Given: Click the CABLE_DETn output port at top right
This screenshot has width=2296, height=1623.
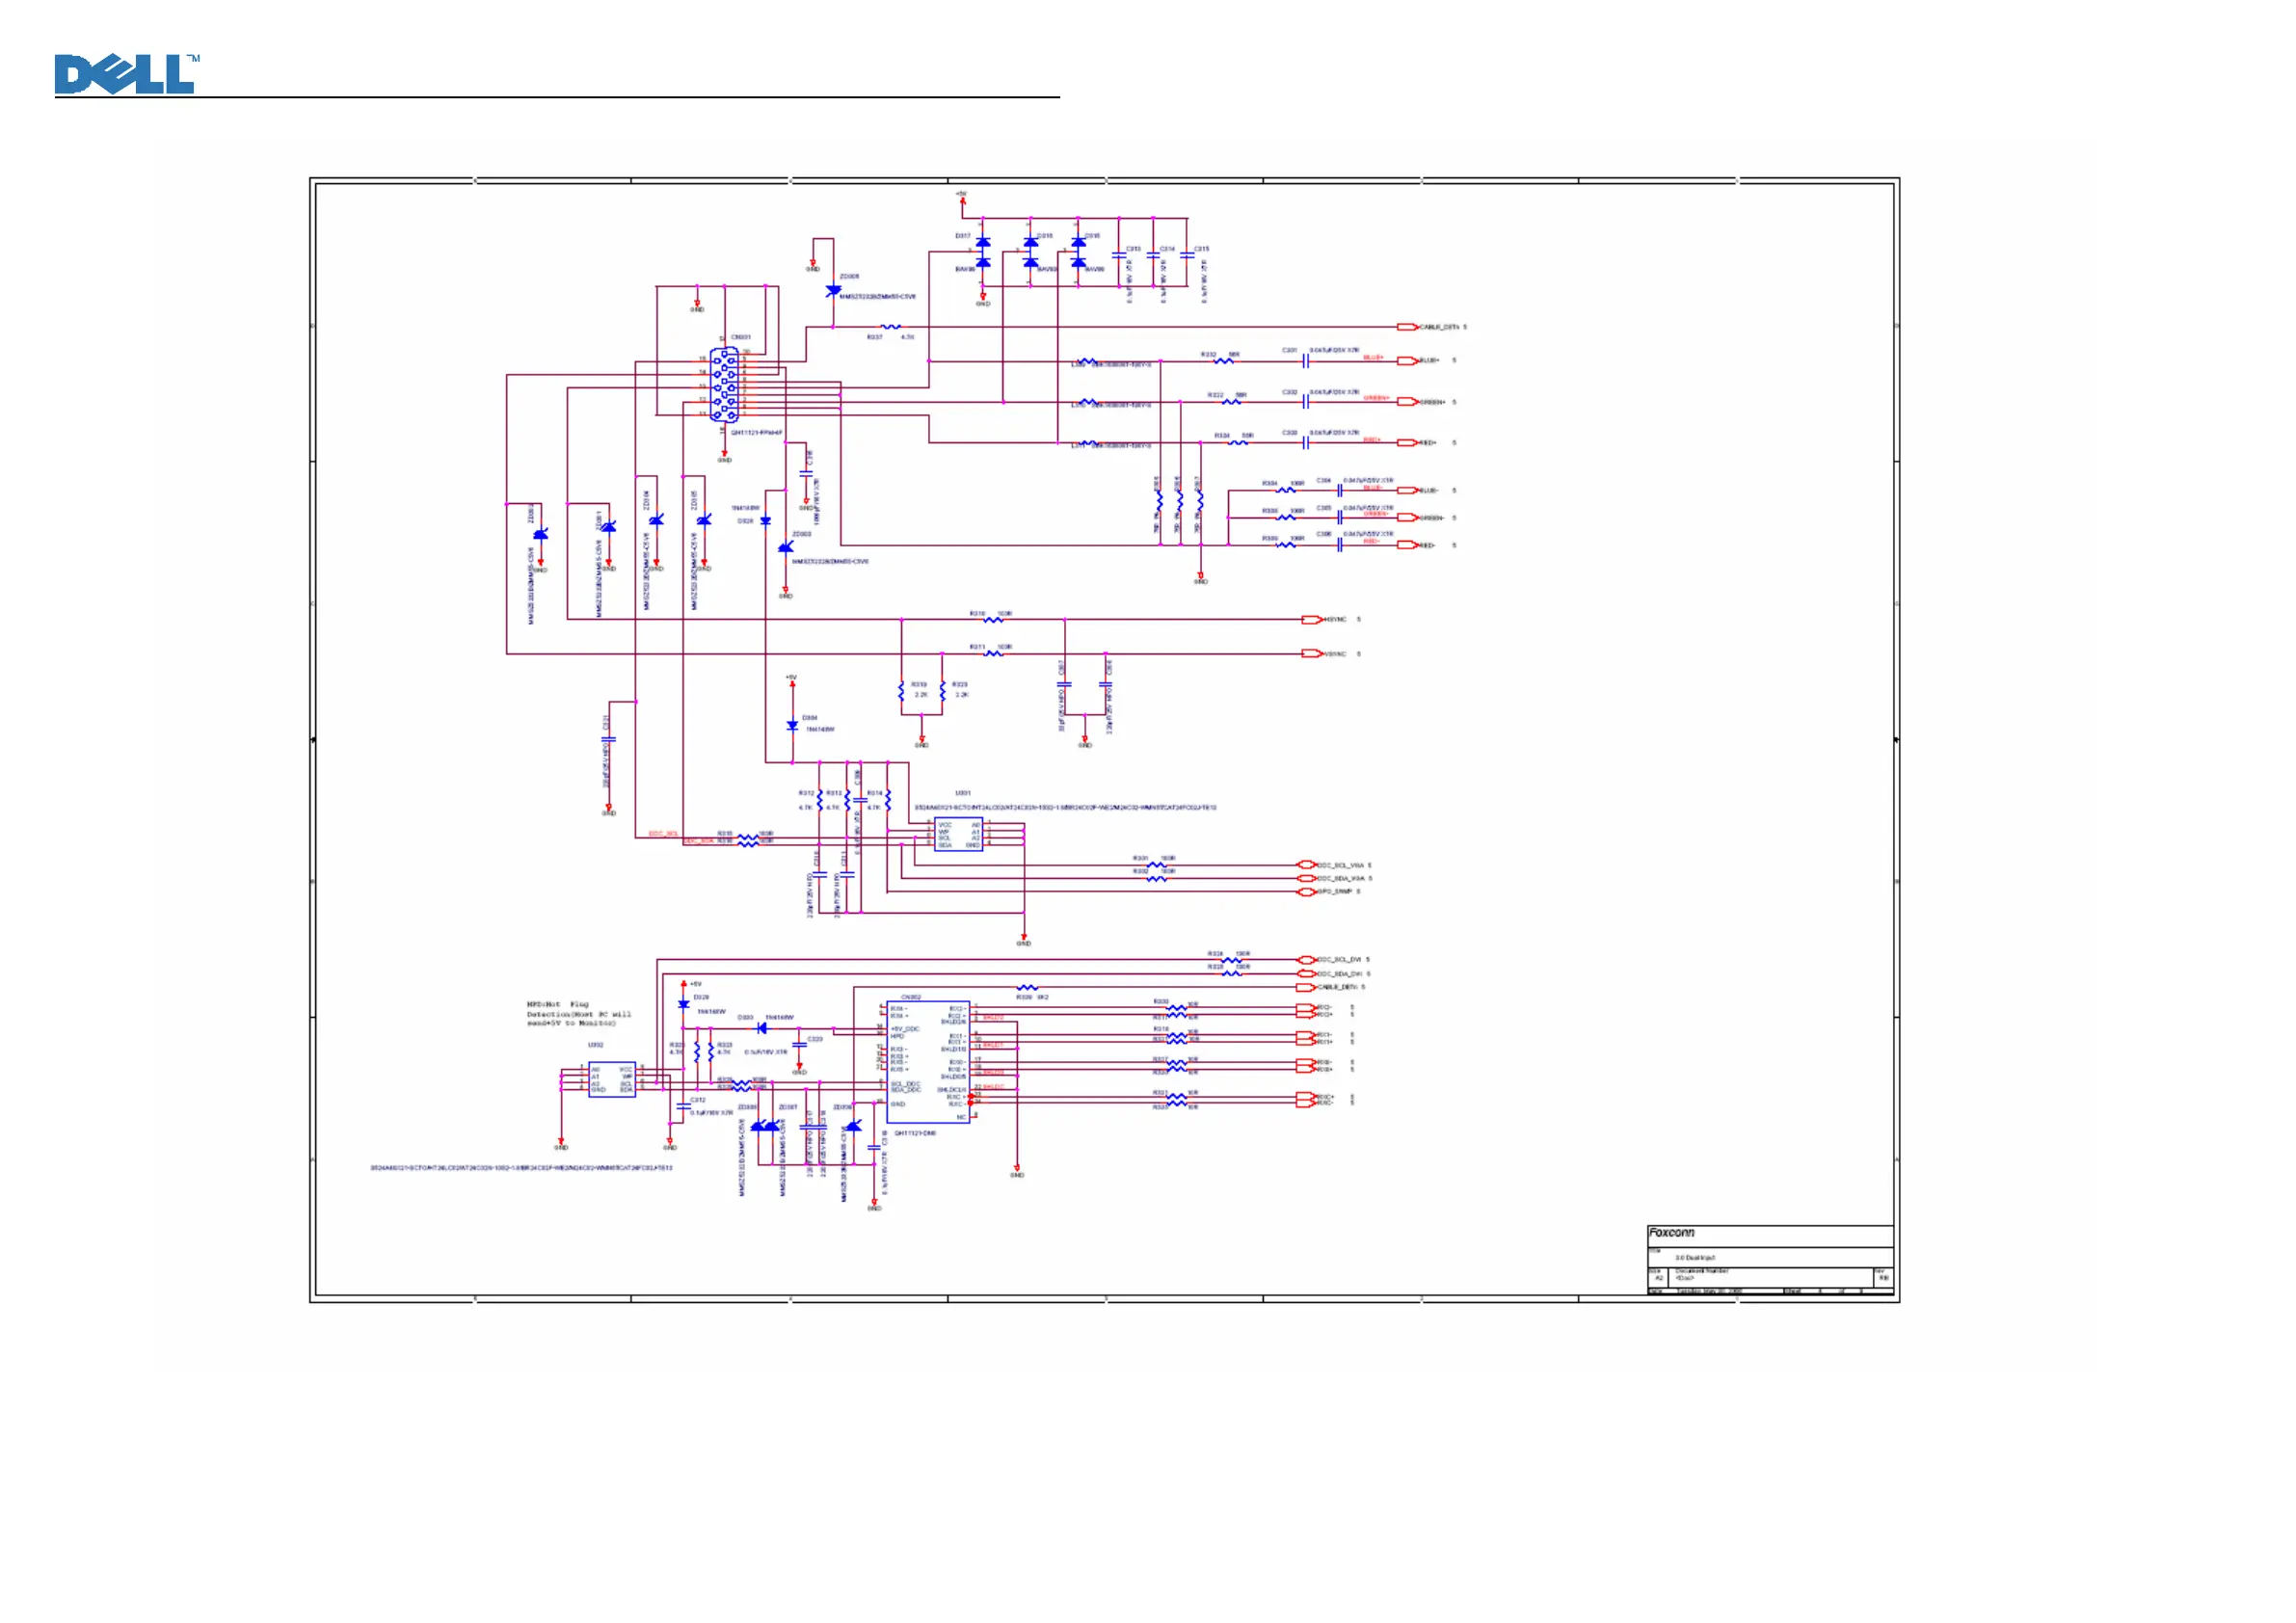Looking at the screenshot, I should tap(1407, 327).
